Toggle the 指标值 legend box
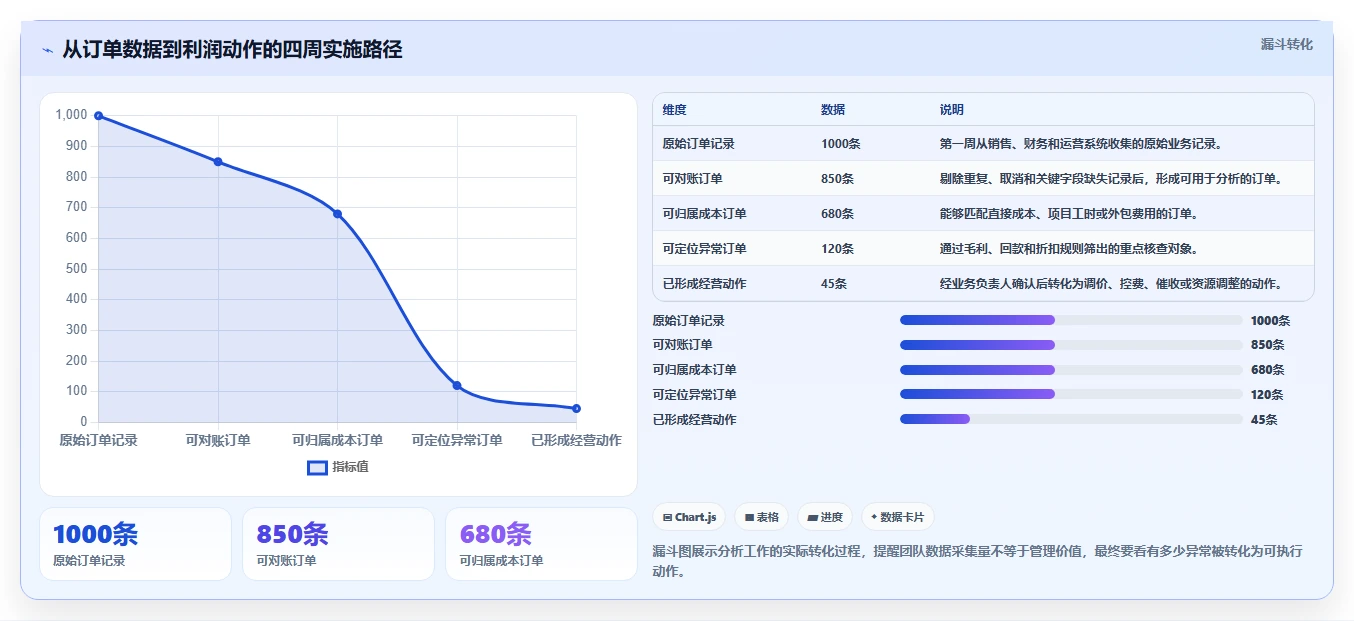Viewport: 1354px width, 621px height. [x=317, y=467]
